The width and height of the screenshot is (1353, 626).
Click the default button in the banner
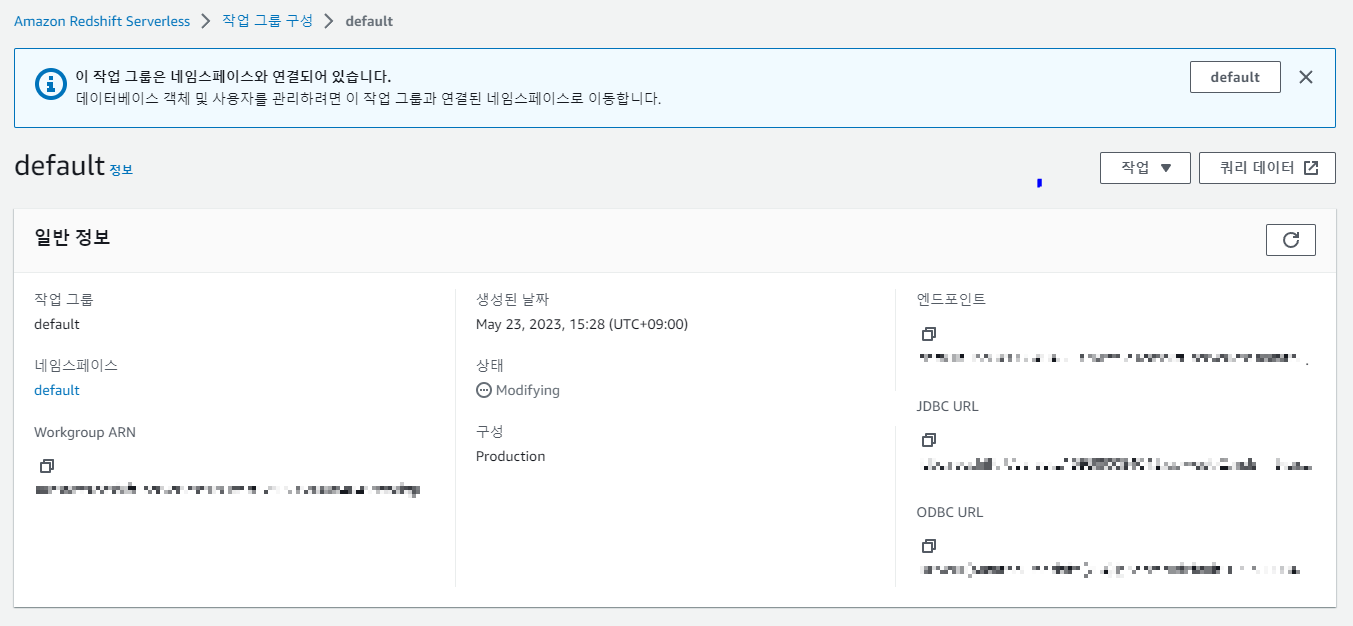click(1235, 77)
